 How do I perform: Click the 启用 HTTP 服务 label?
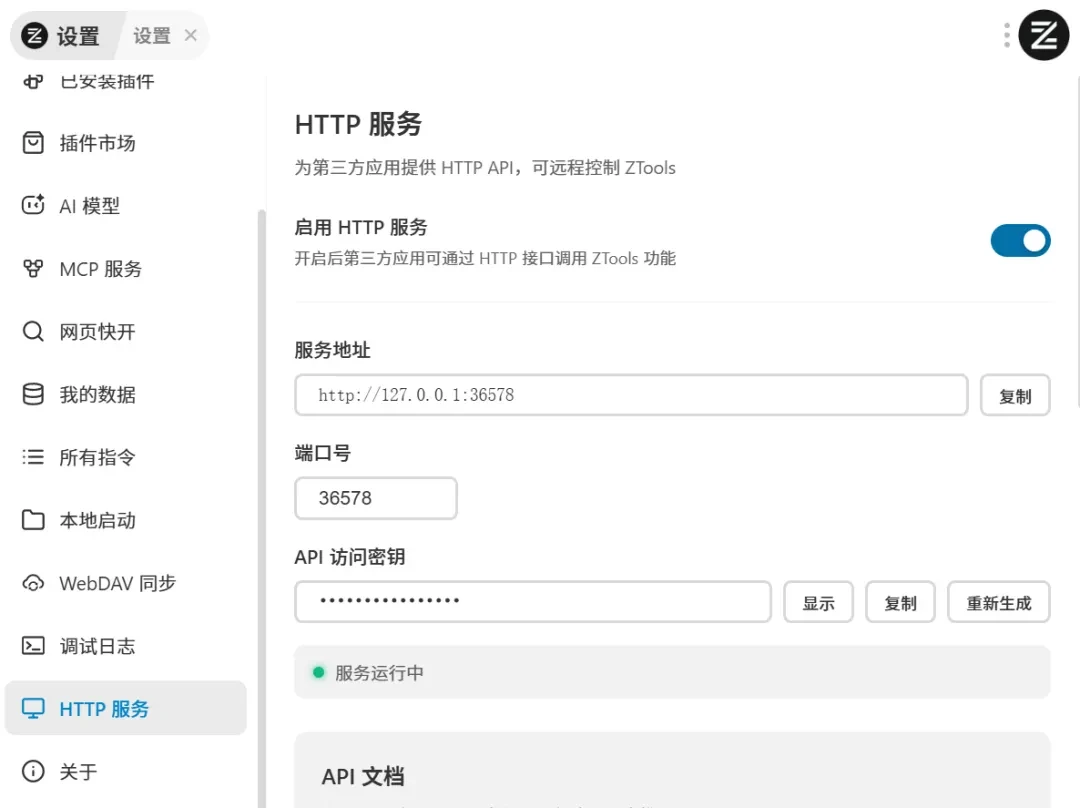pos(361,227)
